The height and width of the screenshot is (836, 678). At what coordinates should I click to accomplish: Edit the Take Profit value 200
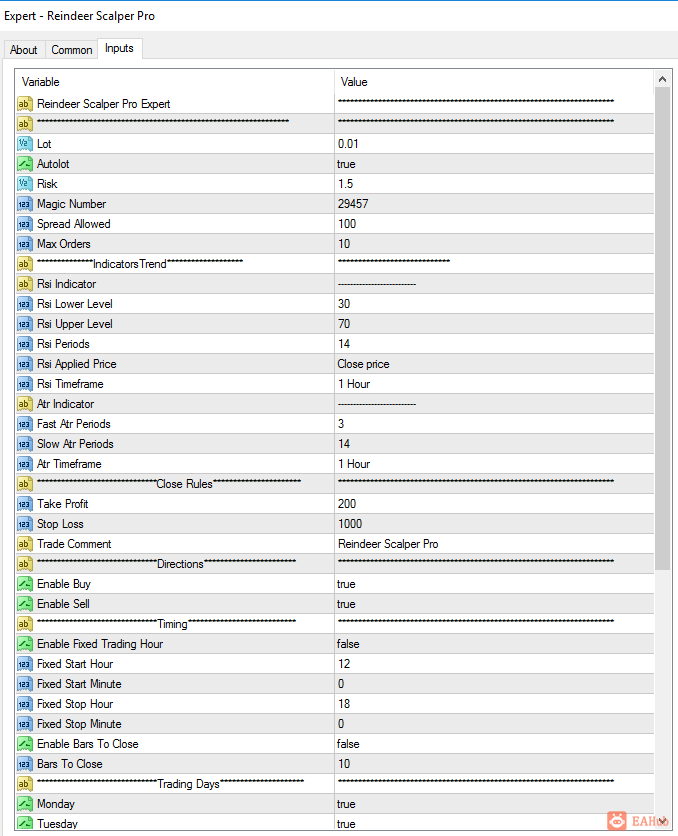tap(494, 504)
